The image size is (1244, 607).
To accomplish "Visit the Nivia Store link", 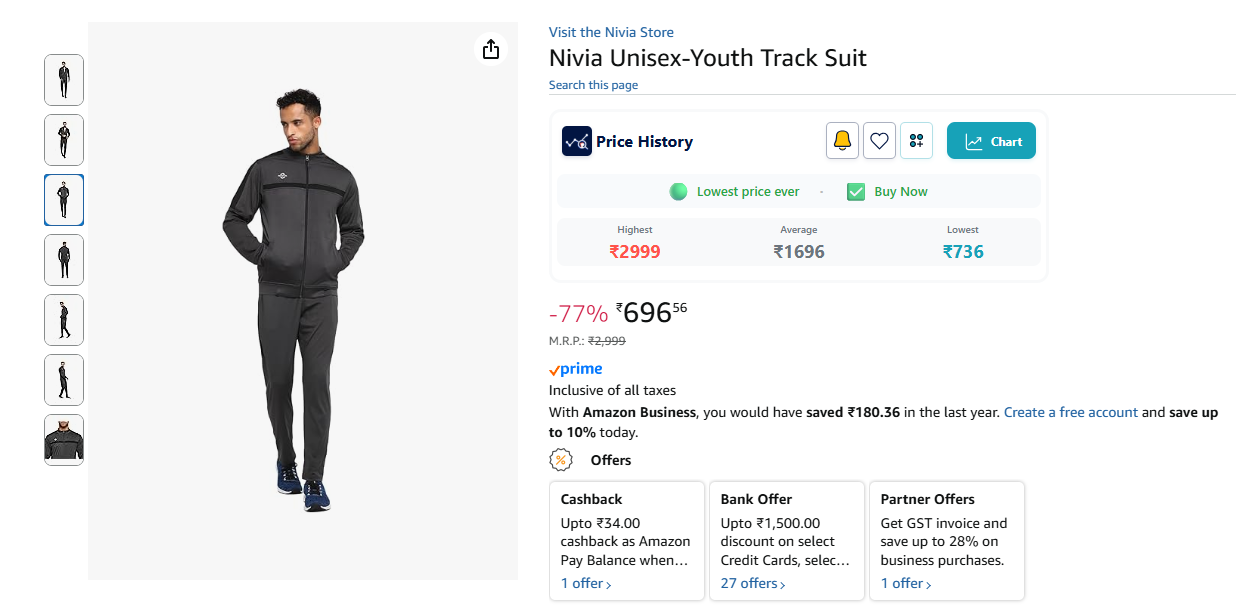I will pos(611,32).
